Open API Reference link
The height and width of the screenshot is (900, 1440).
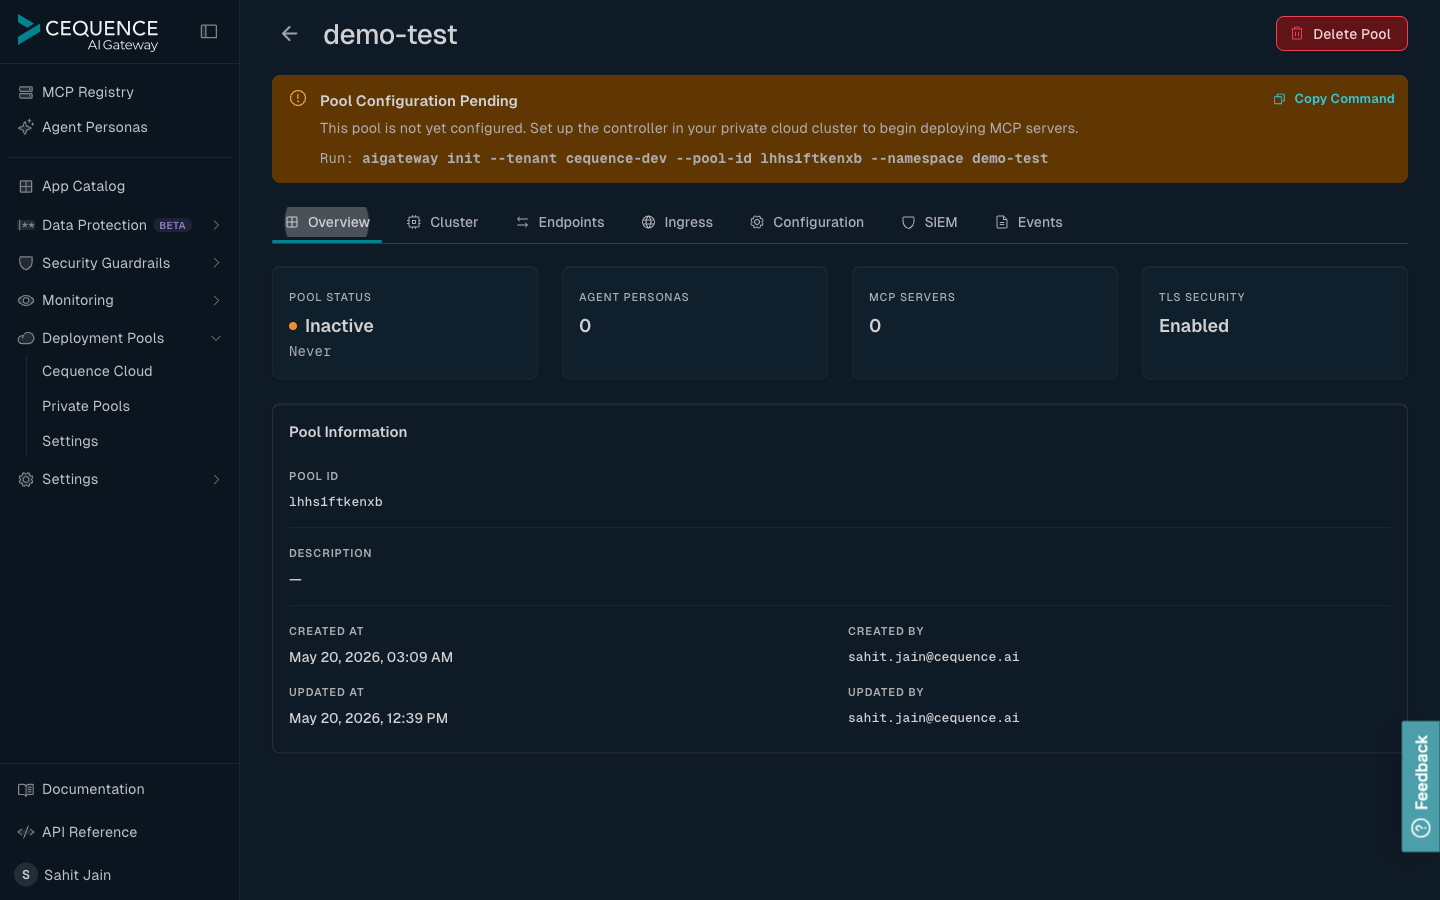point(89,832)
